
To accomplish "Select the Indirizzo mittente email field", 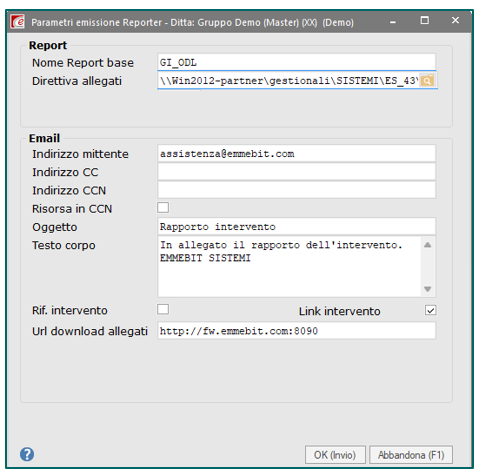I will 296,154.
